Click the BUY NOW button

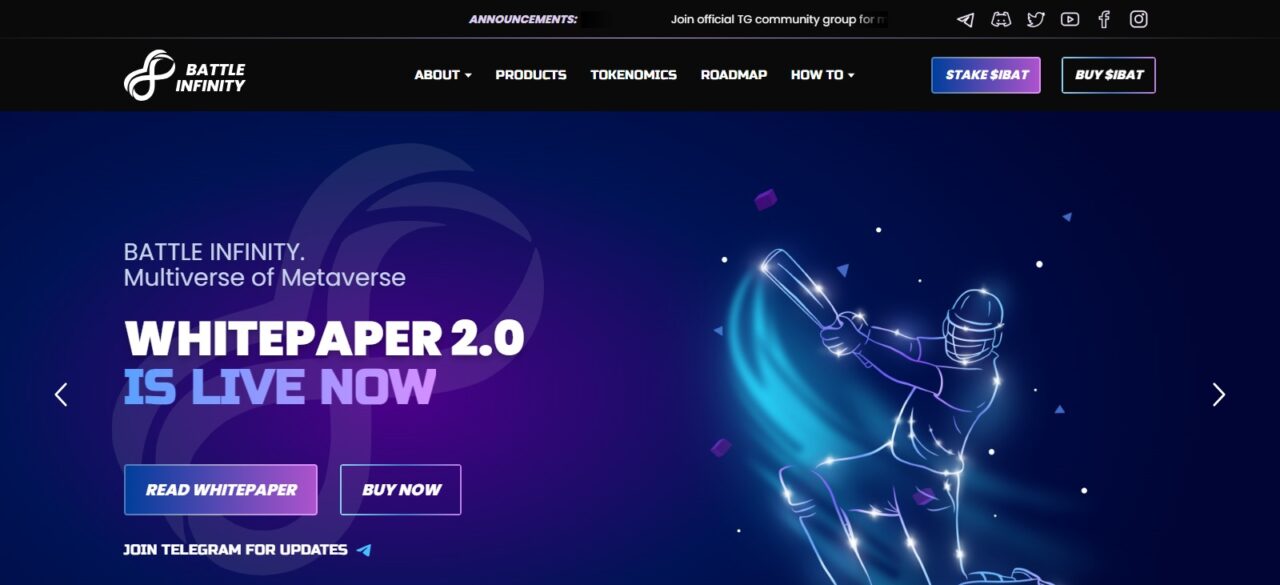click(401, 490)
